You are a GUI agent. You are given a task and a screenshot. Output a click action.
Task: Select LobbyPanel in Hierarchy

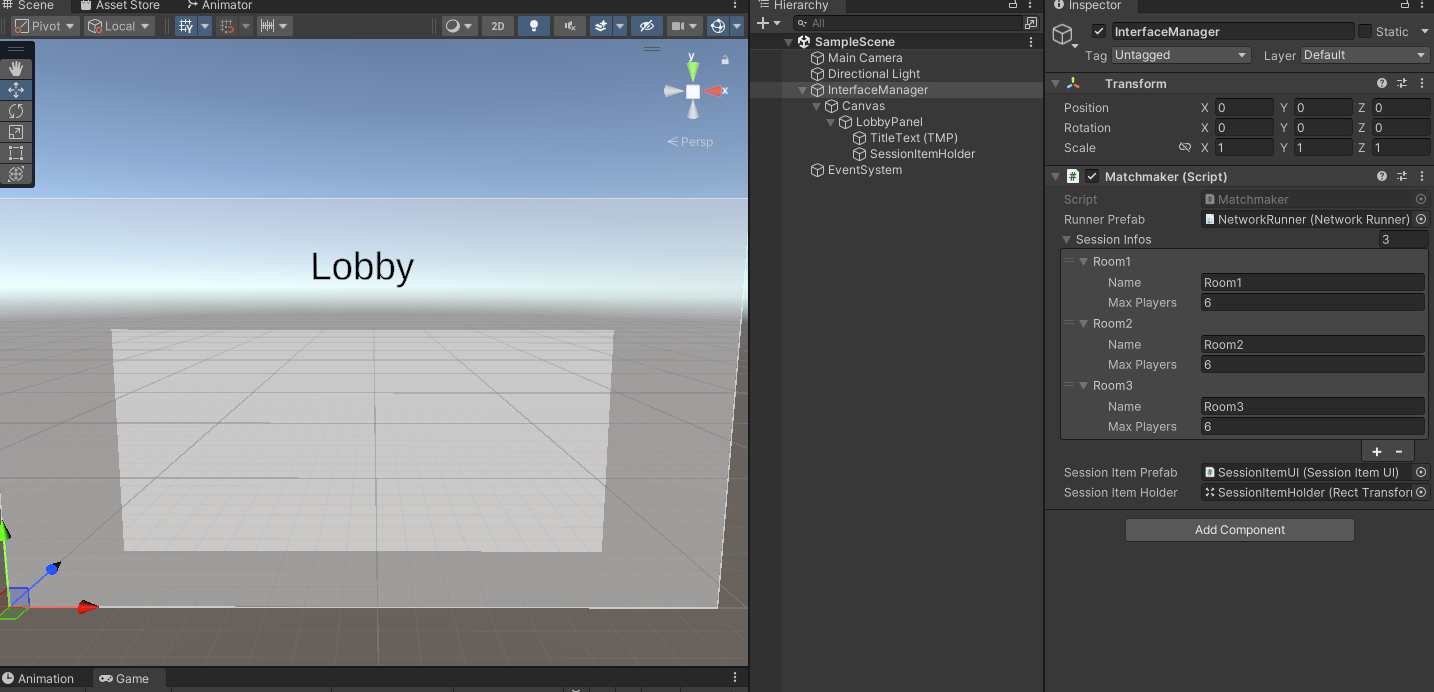(x=889, y=122)
